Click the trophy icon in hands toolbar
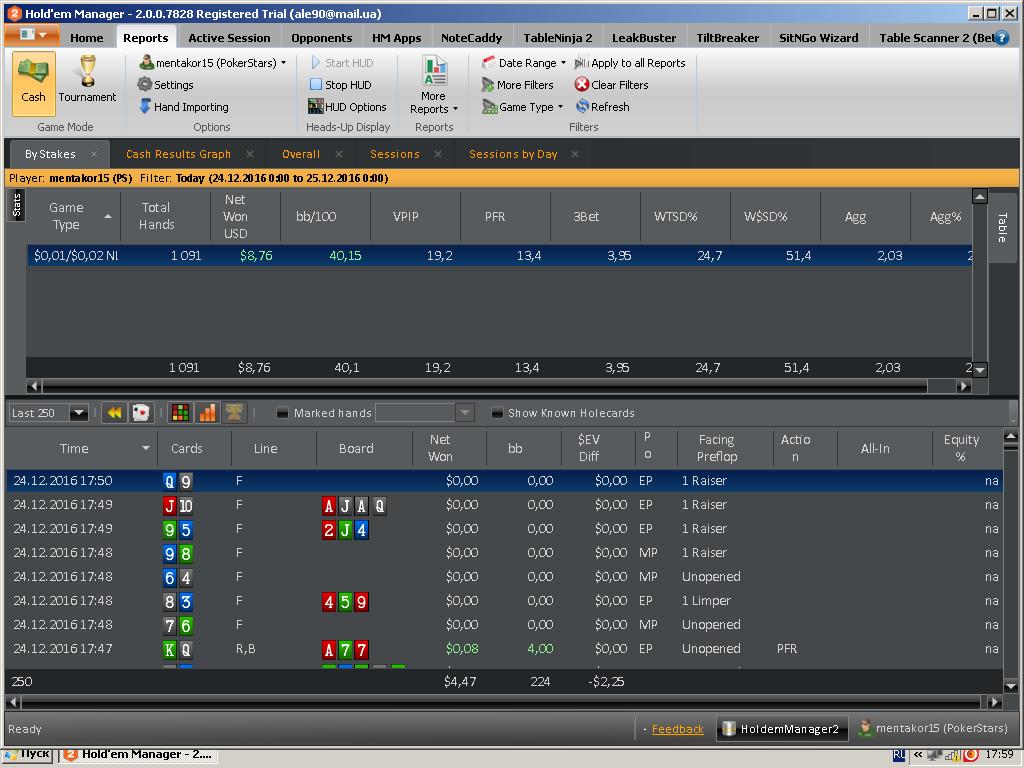The height and width of the screenshot is (768, 1024). coord(234,413)
